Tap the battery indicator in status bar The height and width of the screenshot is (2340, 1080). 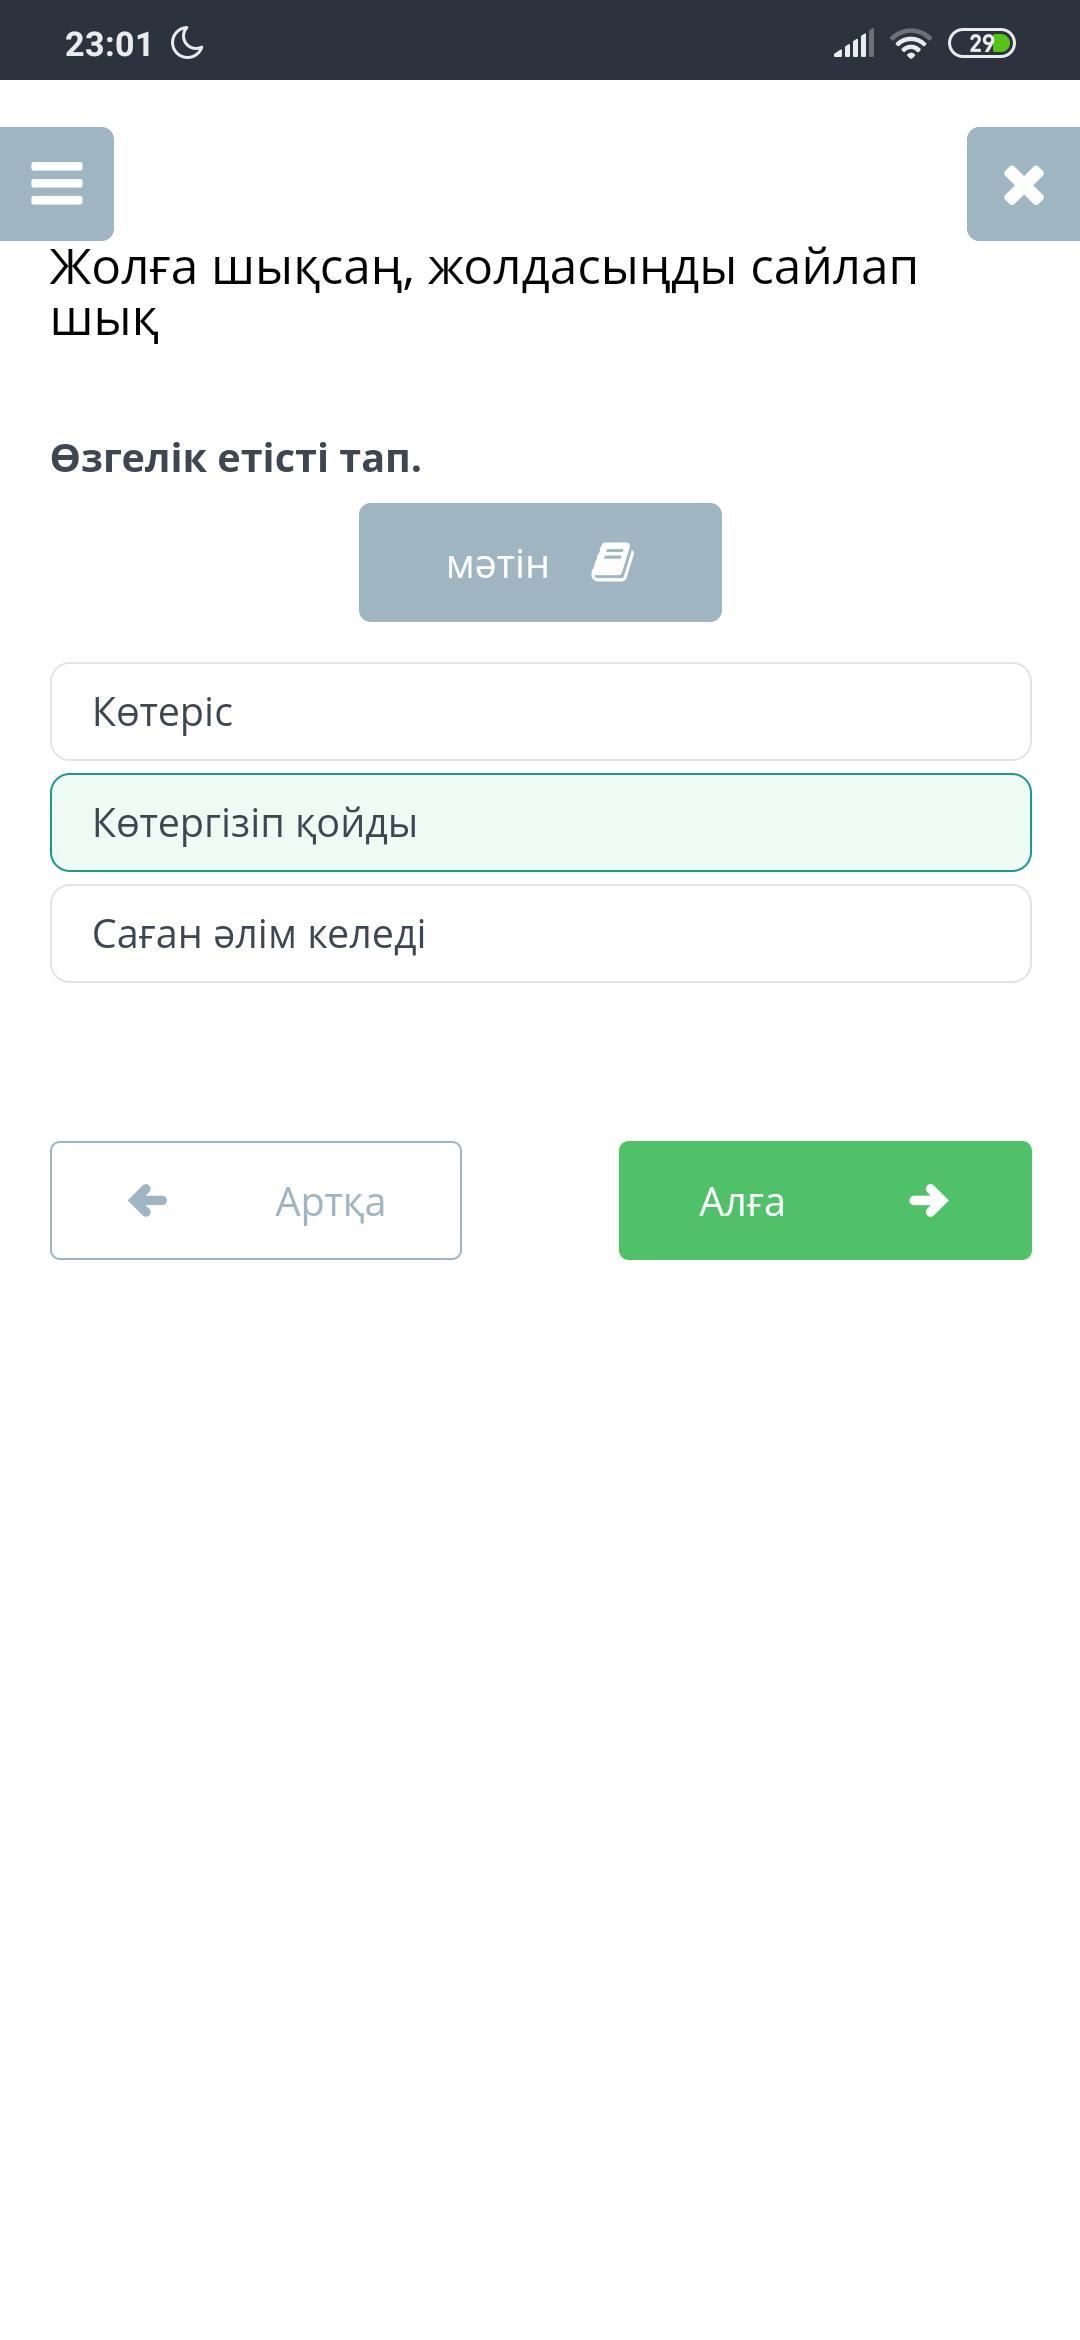(981, 44)
